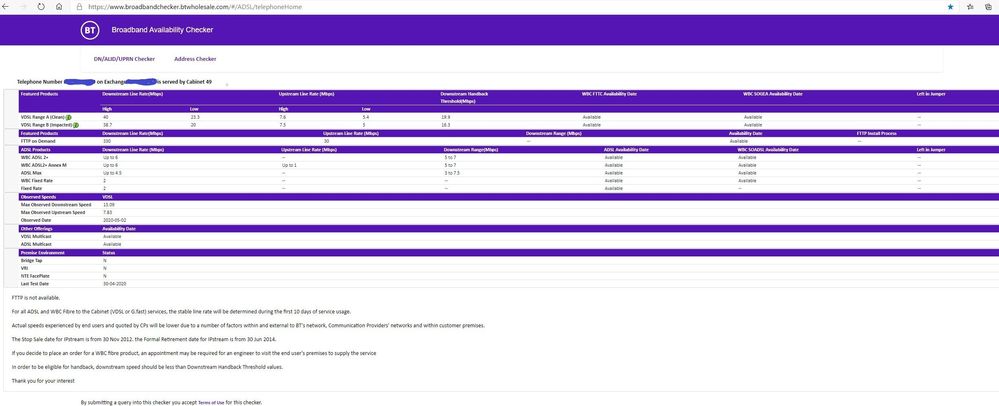Click handback threshold value 19.9
The image size is (999, 406).
click(x=445, y=117)
